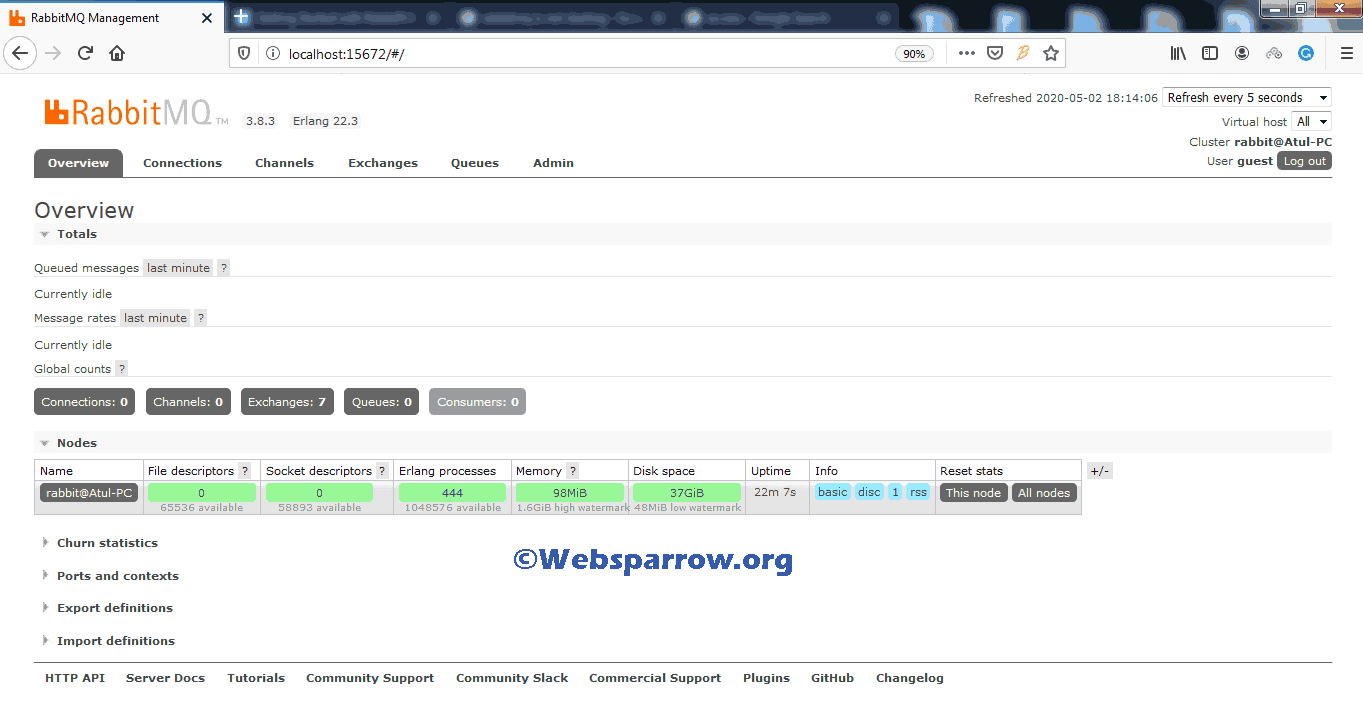
Task: Open the Queued messages help icon
Action: 222,267
